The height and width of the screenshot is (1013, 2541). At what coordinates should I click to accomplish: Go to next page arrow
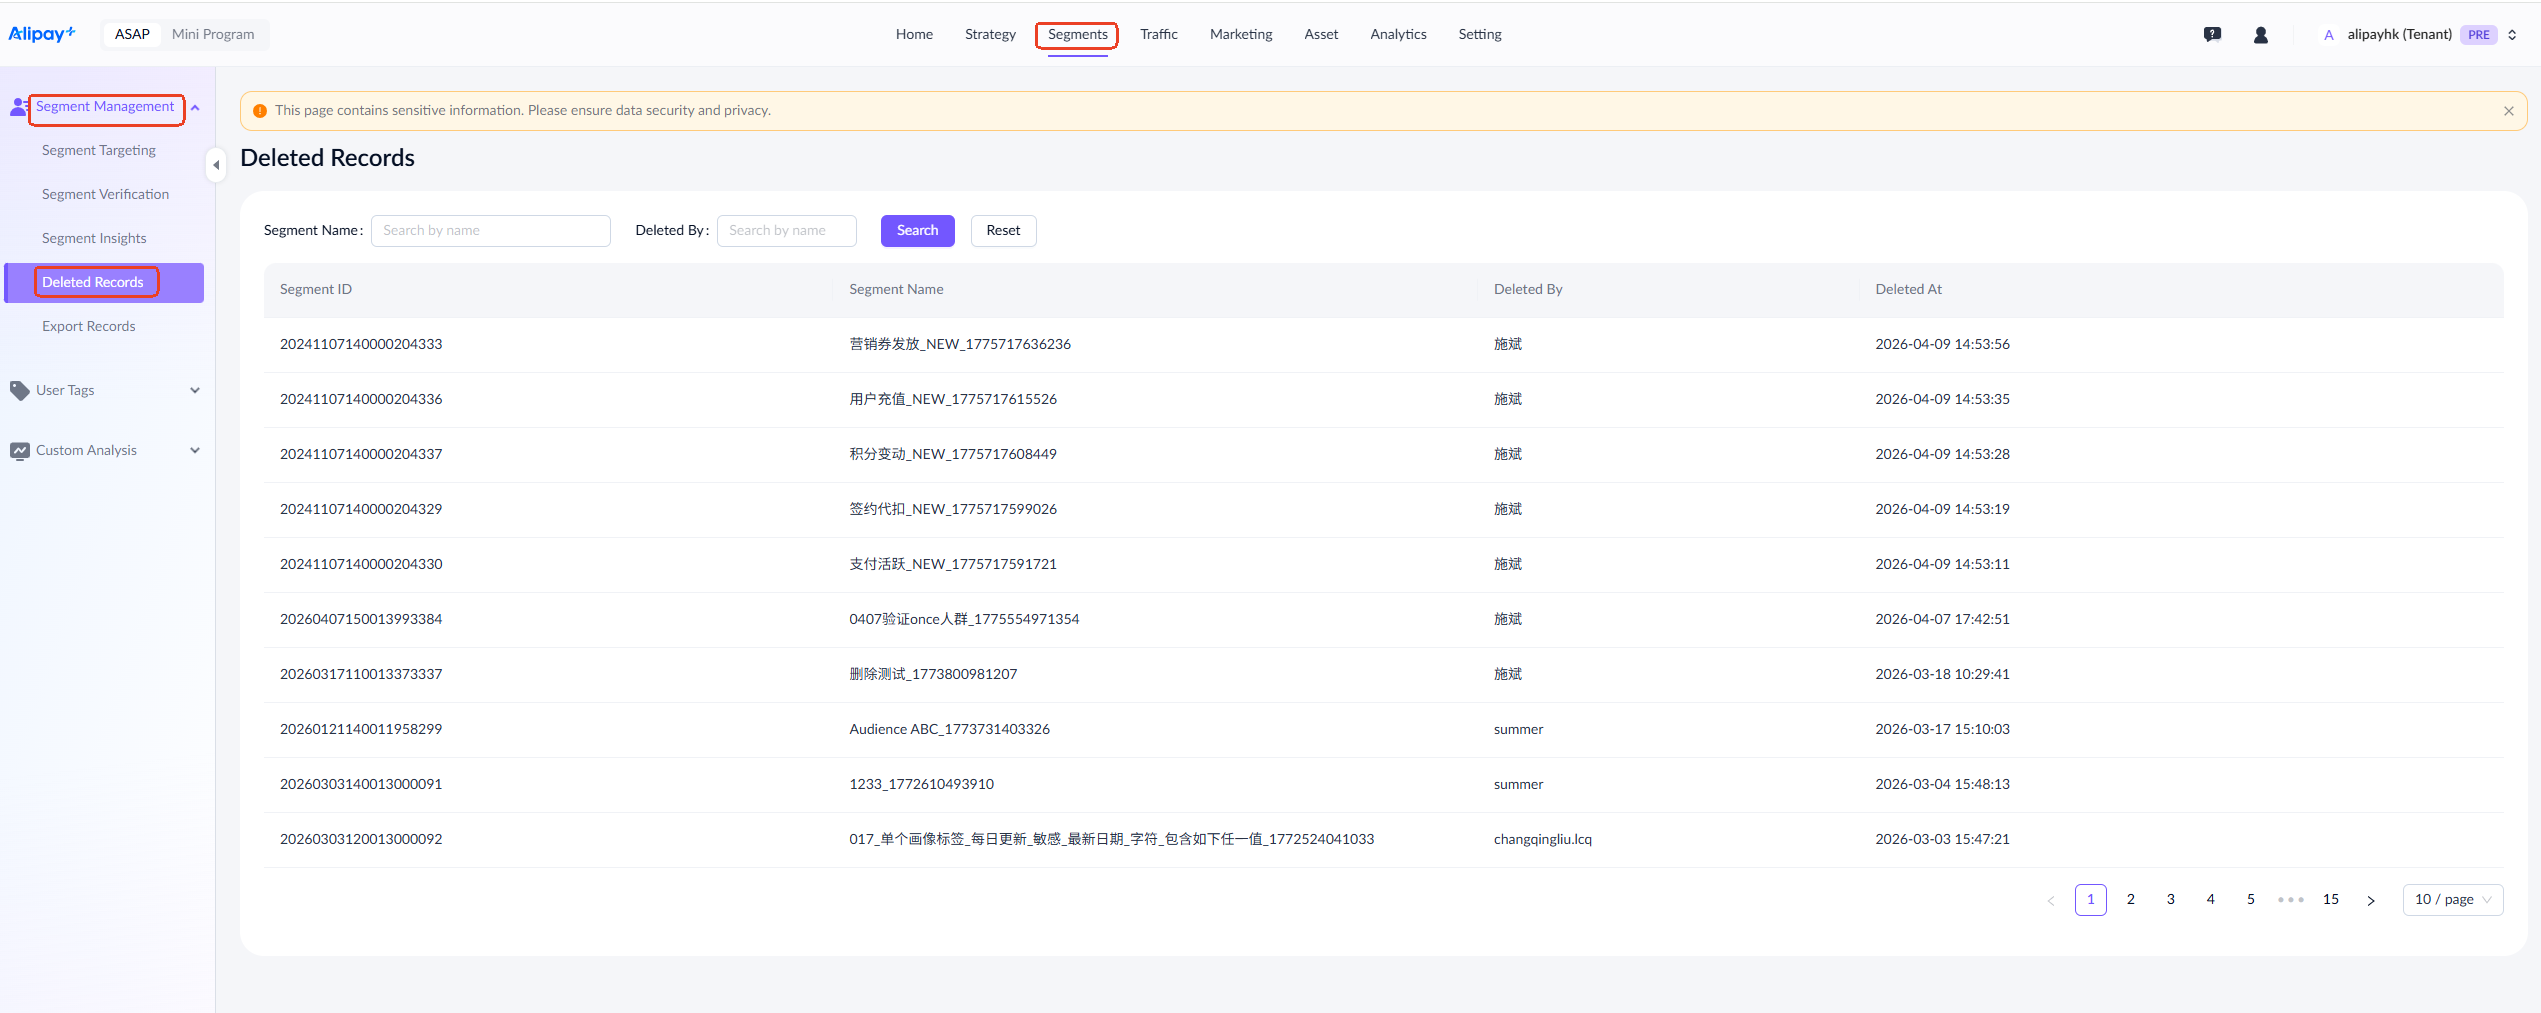(2370, 900)
